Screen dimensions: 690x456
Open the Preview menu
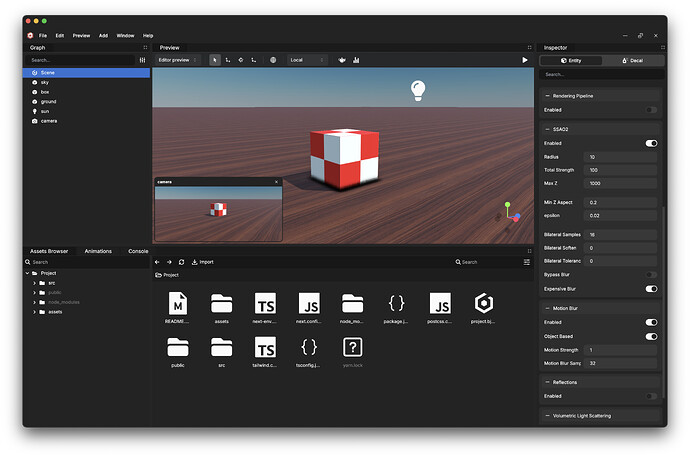[81, 35]
